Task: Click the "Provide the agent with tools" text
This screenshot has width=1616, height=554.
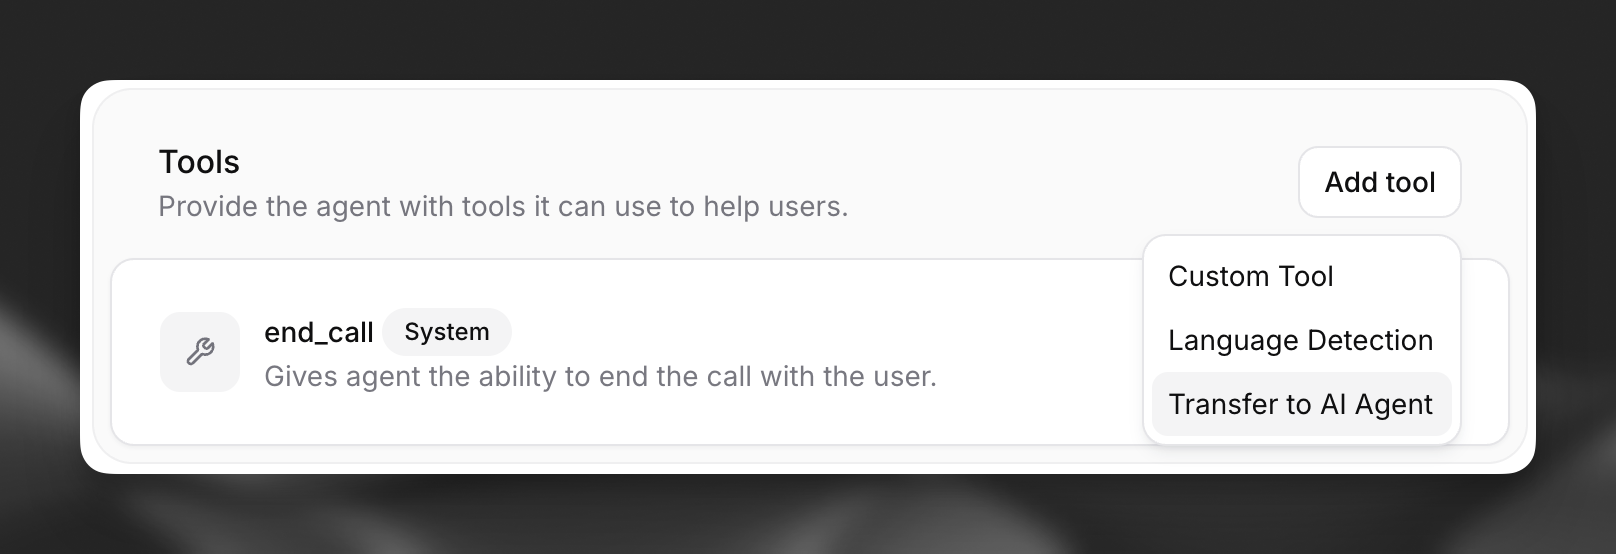Action: click(x=503, y=207)
